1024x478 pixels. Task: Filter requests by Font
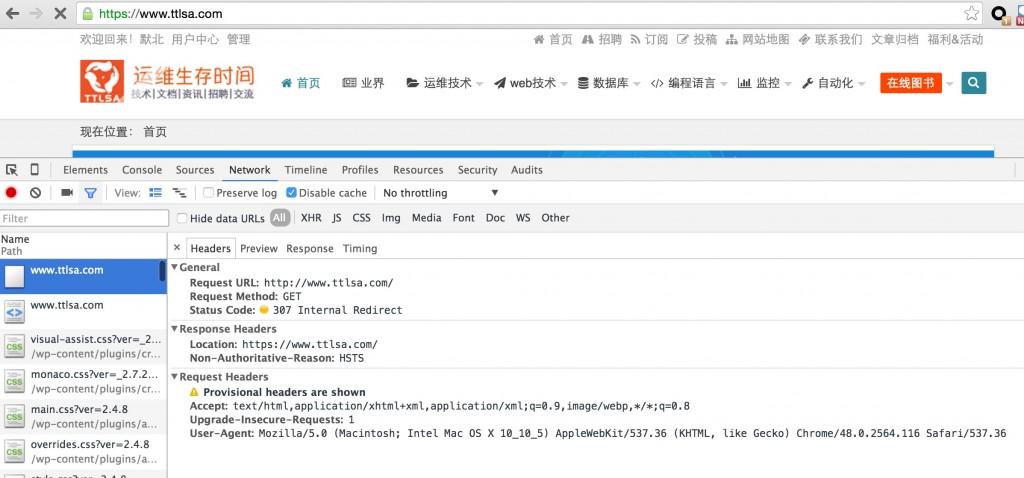point(464,218)
